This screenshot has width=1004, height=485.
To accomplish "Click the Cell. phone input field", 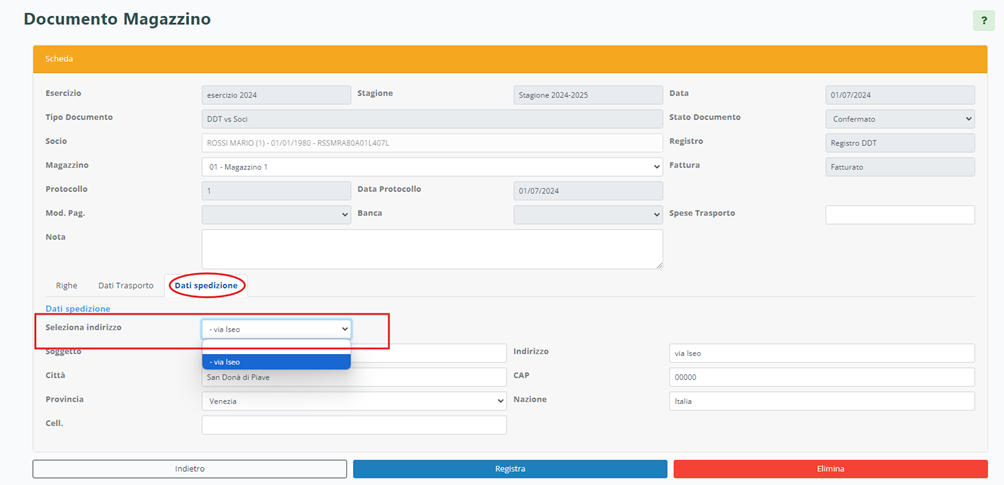I will pos(353,425).
